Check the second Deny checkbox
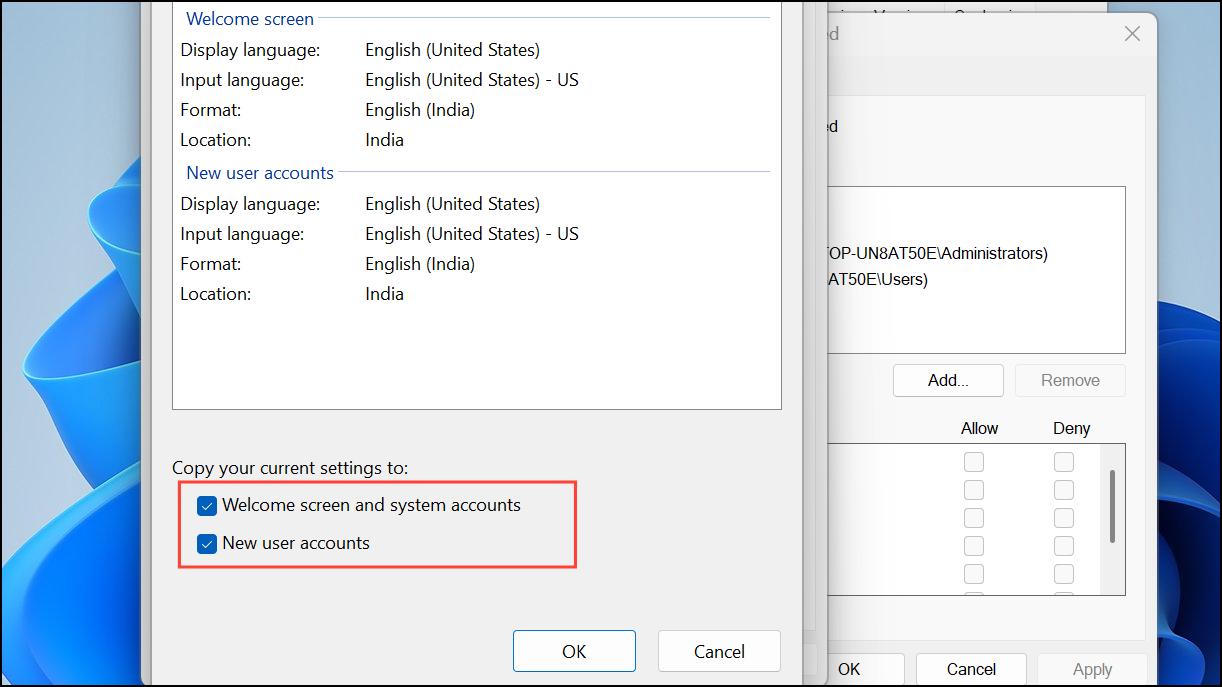This screenshot has width=1222, height=687. [x=1064, y=490]
